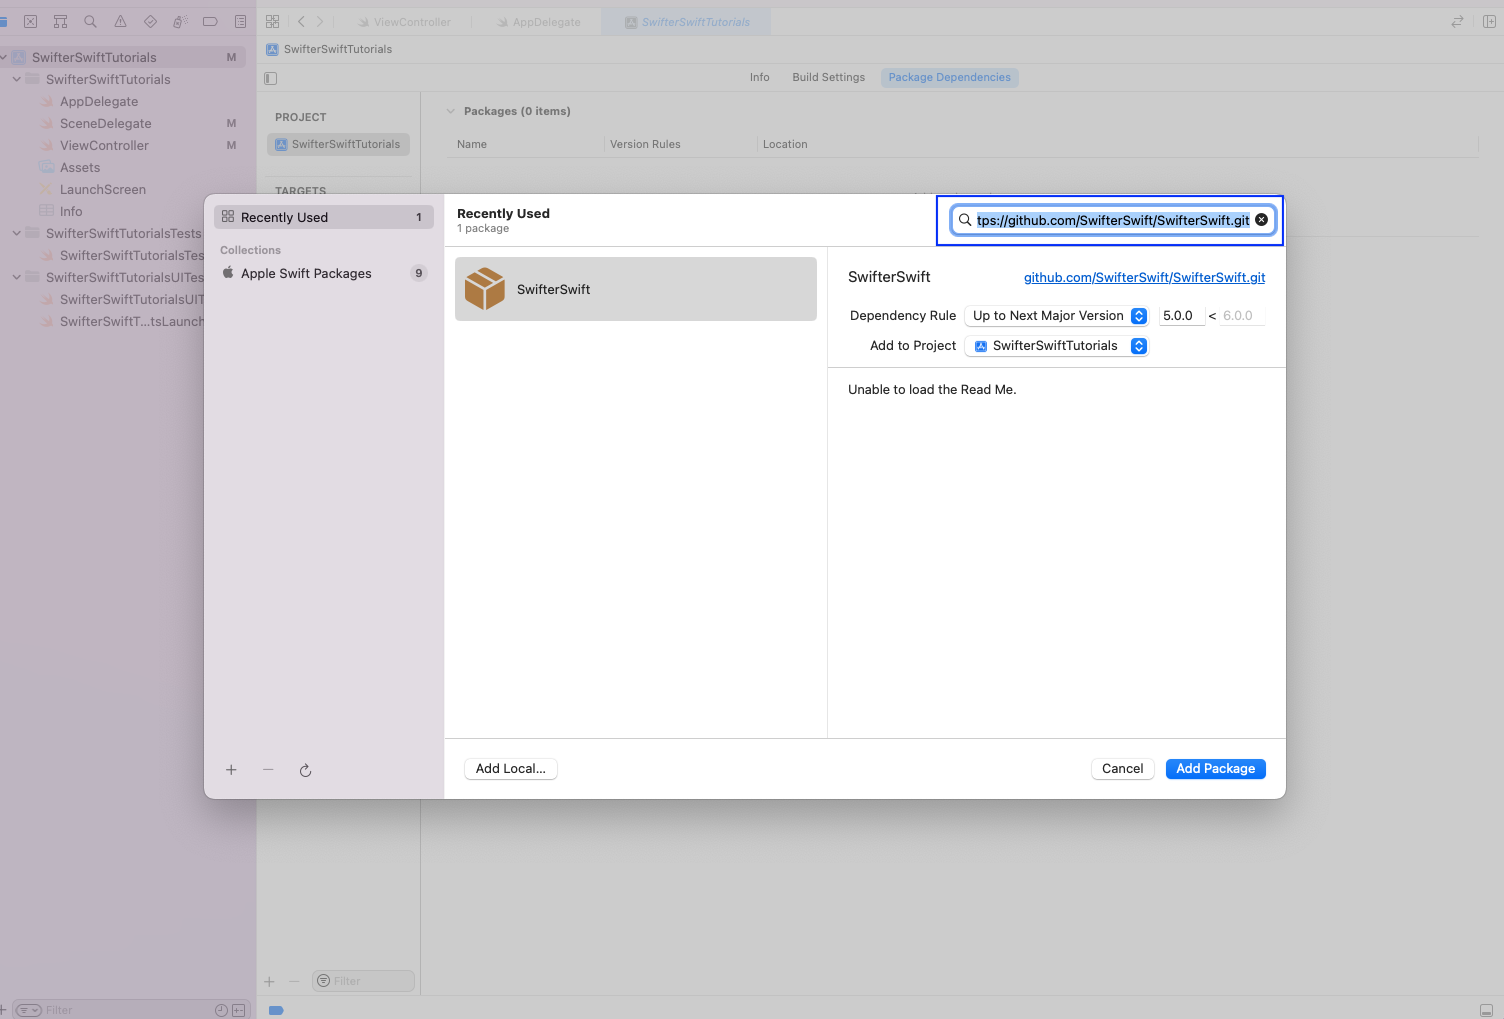Refresh the package collections

(x=306, y=770)
